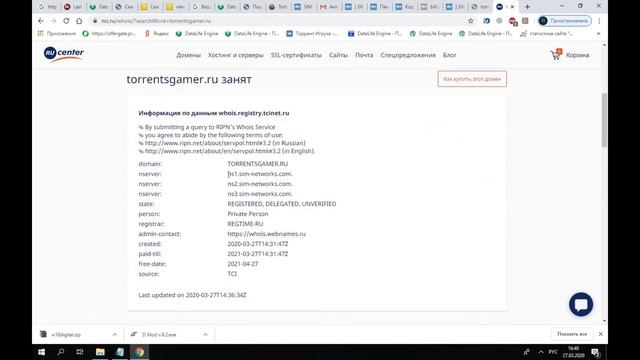This screenshot has height=360, width=640.
Task: Open the offergate bookmark
Action: [109, 33]
